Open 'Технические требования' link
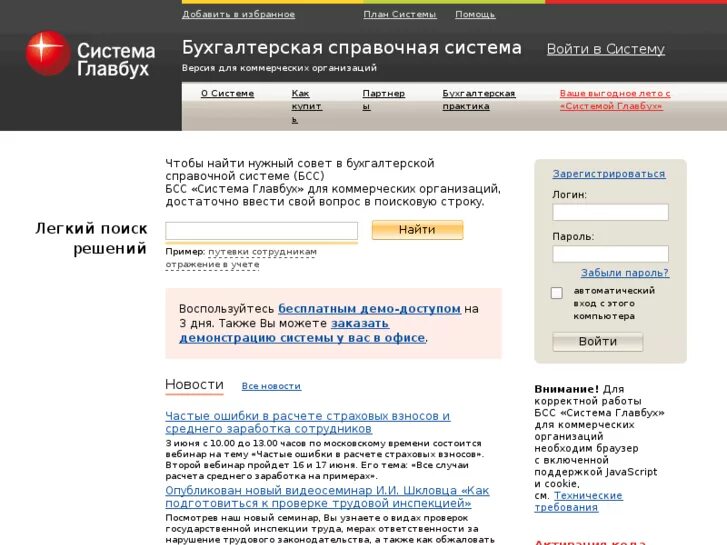This screenshot has width=727, height=545. coord(579,501)
